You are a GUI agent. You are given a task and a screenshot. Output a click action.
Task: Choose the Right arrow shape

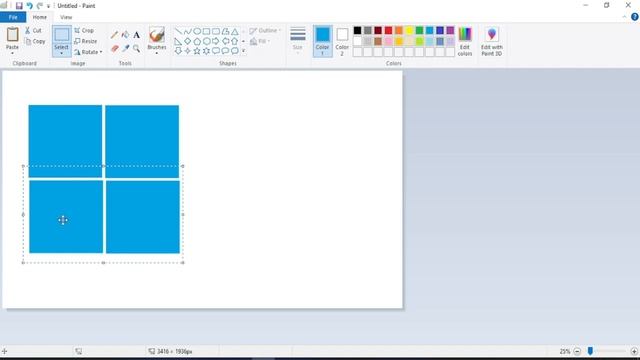(x=216, y=41)
